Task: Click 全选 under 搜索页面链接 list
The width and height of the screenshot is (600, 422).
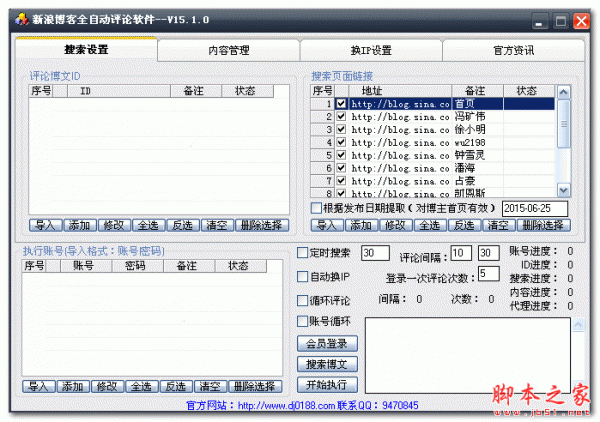Action: 430,225
